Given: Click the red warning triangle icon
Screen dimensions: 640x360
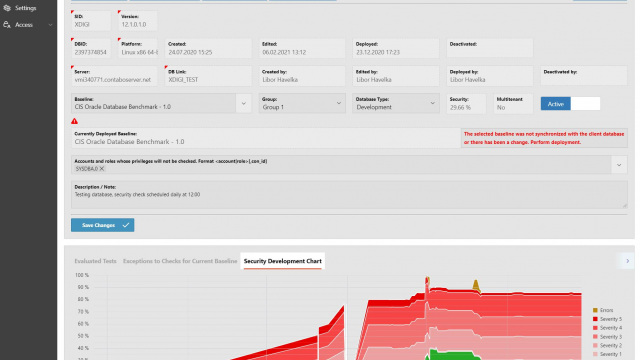Looking at the screenshot, I should pyautogui.click(x=74, y=121).
